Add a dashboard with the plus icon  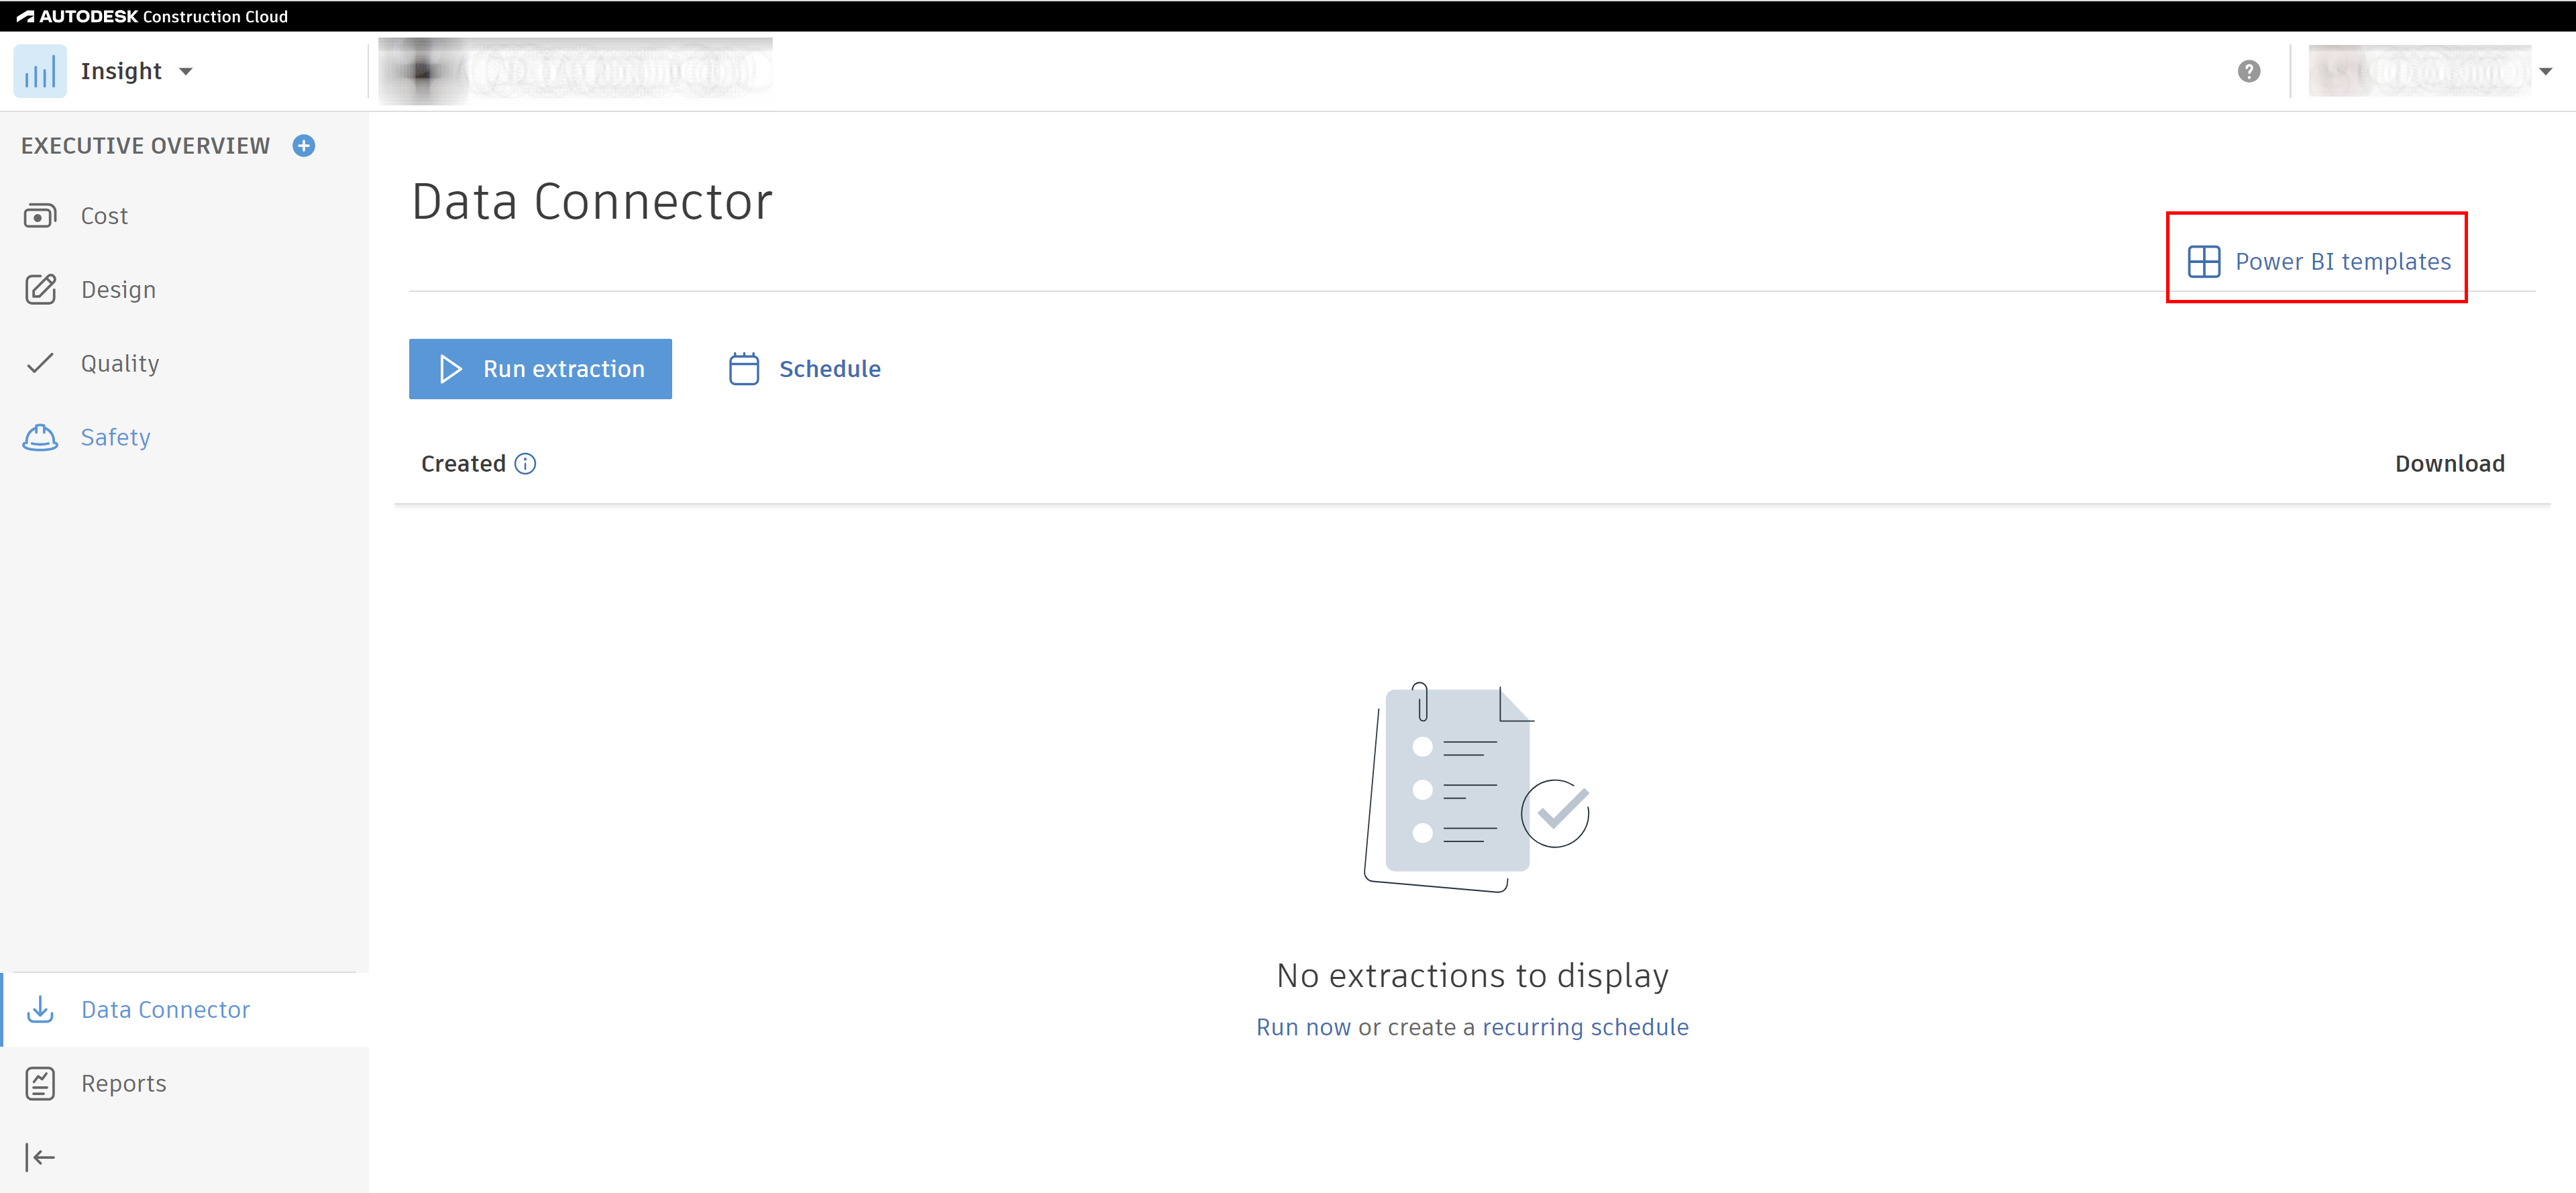pyautogui.click(x=304, y=146)
